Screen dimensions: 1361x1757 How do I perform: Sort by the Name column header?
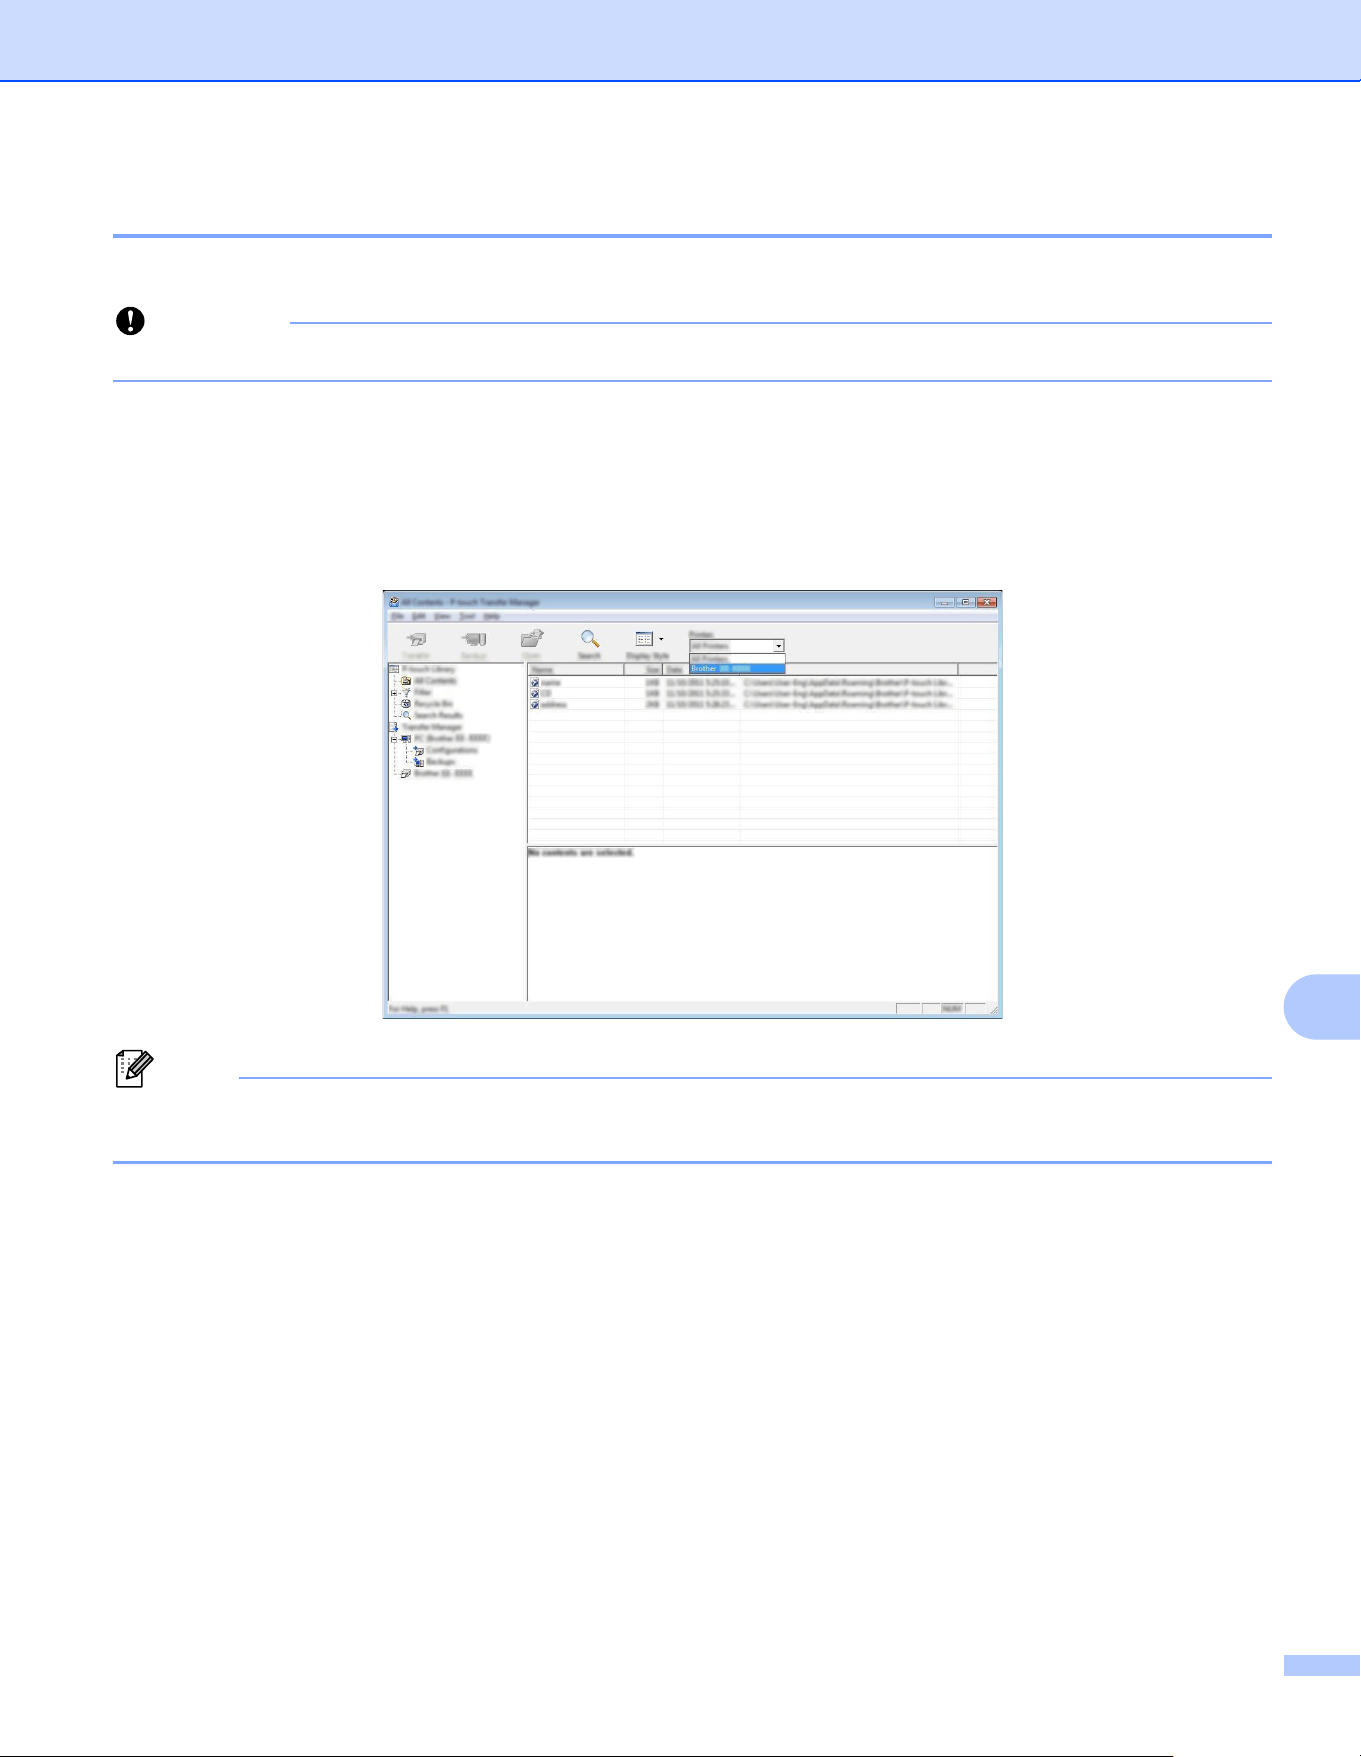click(x=576, y=670)
